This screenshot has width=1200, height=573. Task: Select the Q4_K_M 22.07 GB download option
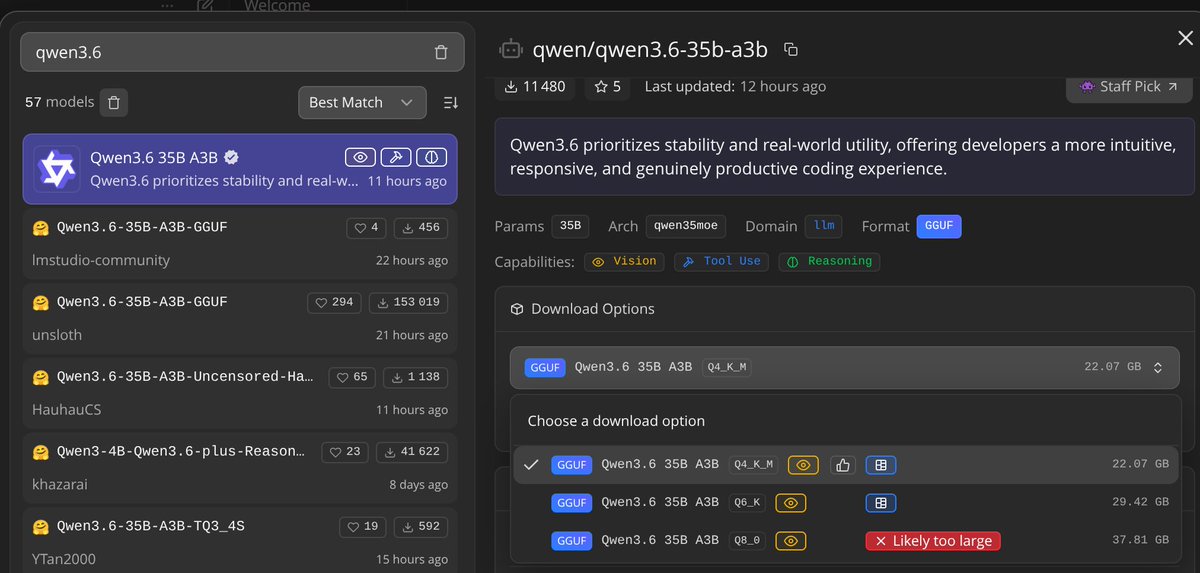pos(847,465)
